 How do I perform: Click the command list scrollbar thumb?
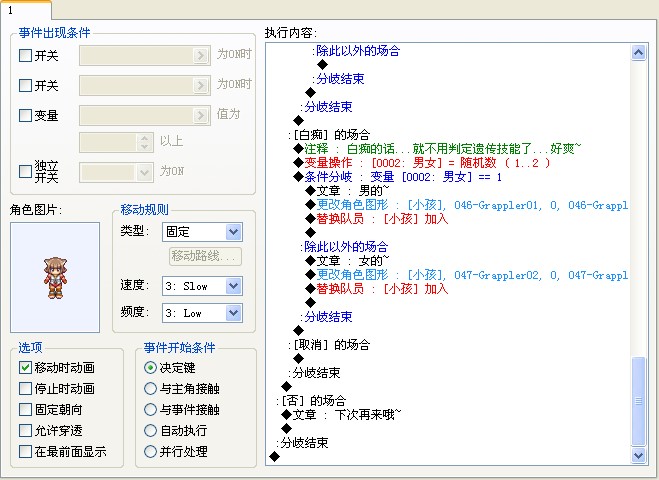(x=638, y=401)
